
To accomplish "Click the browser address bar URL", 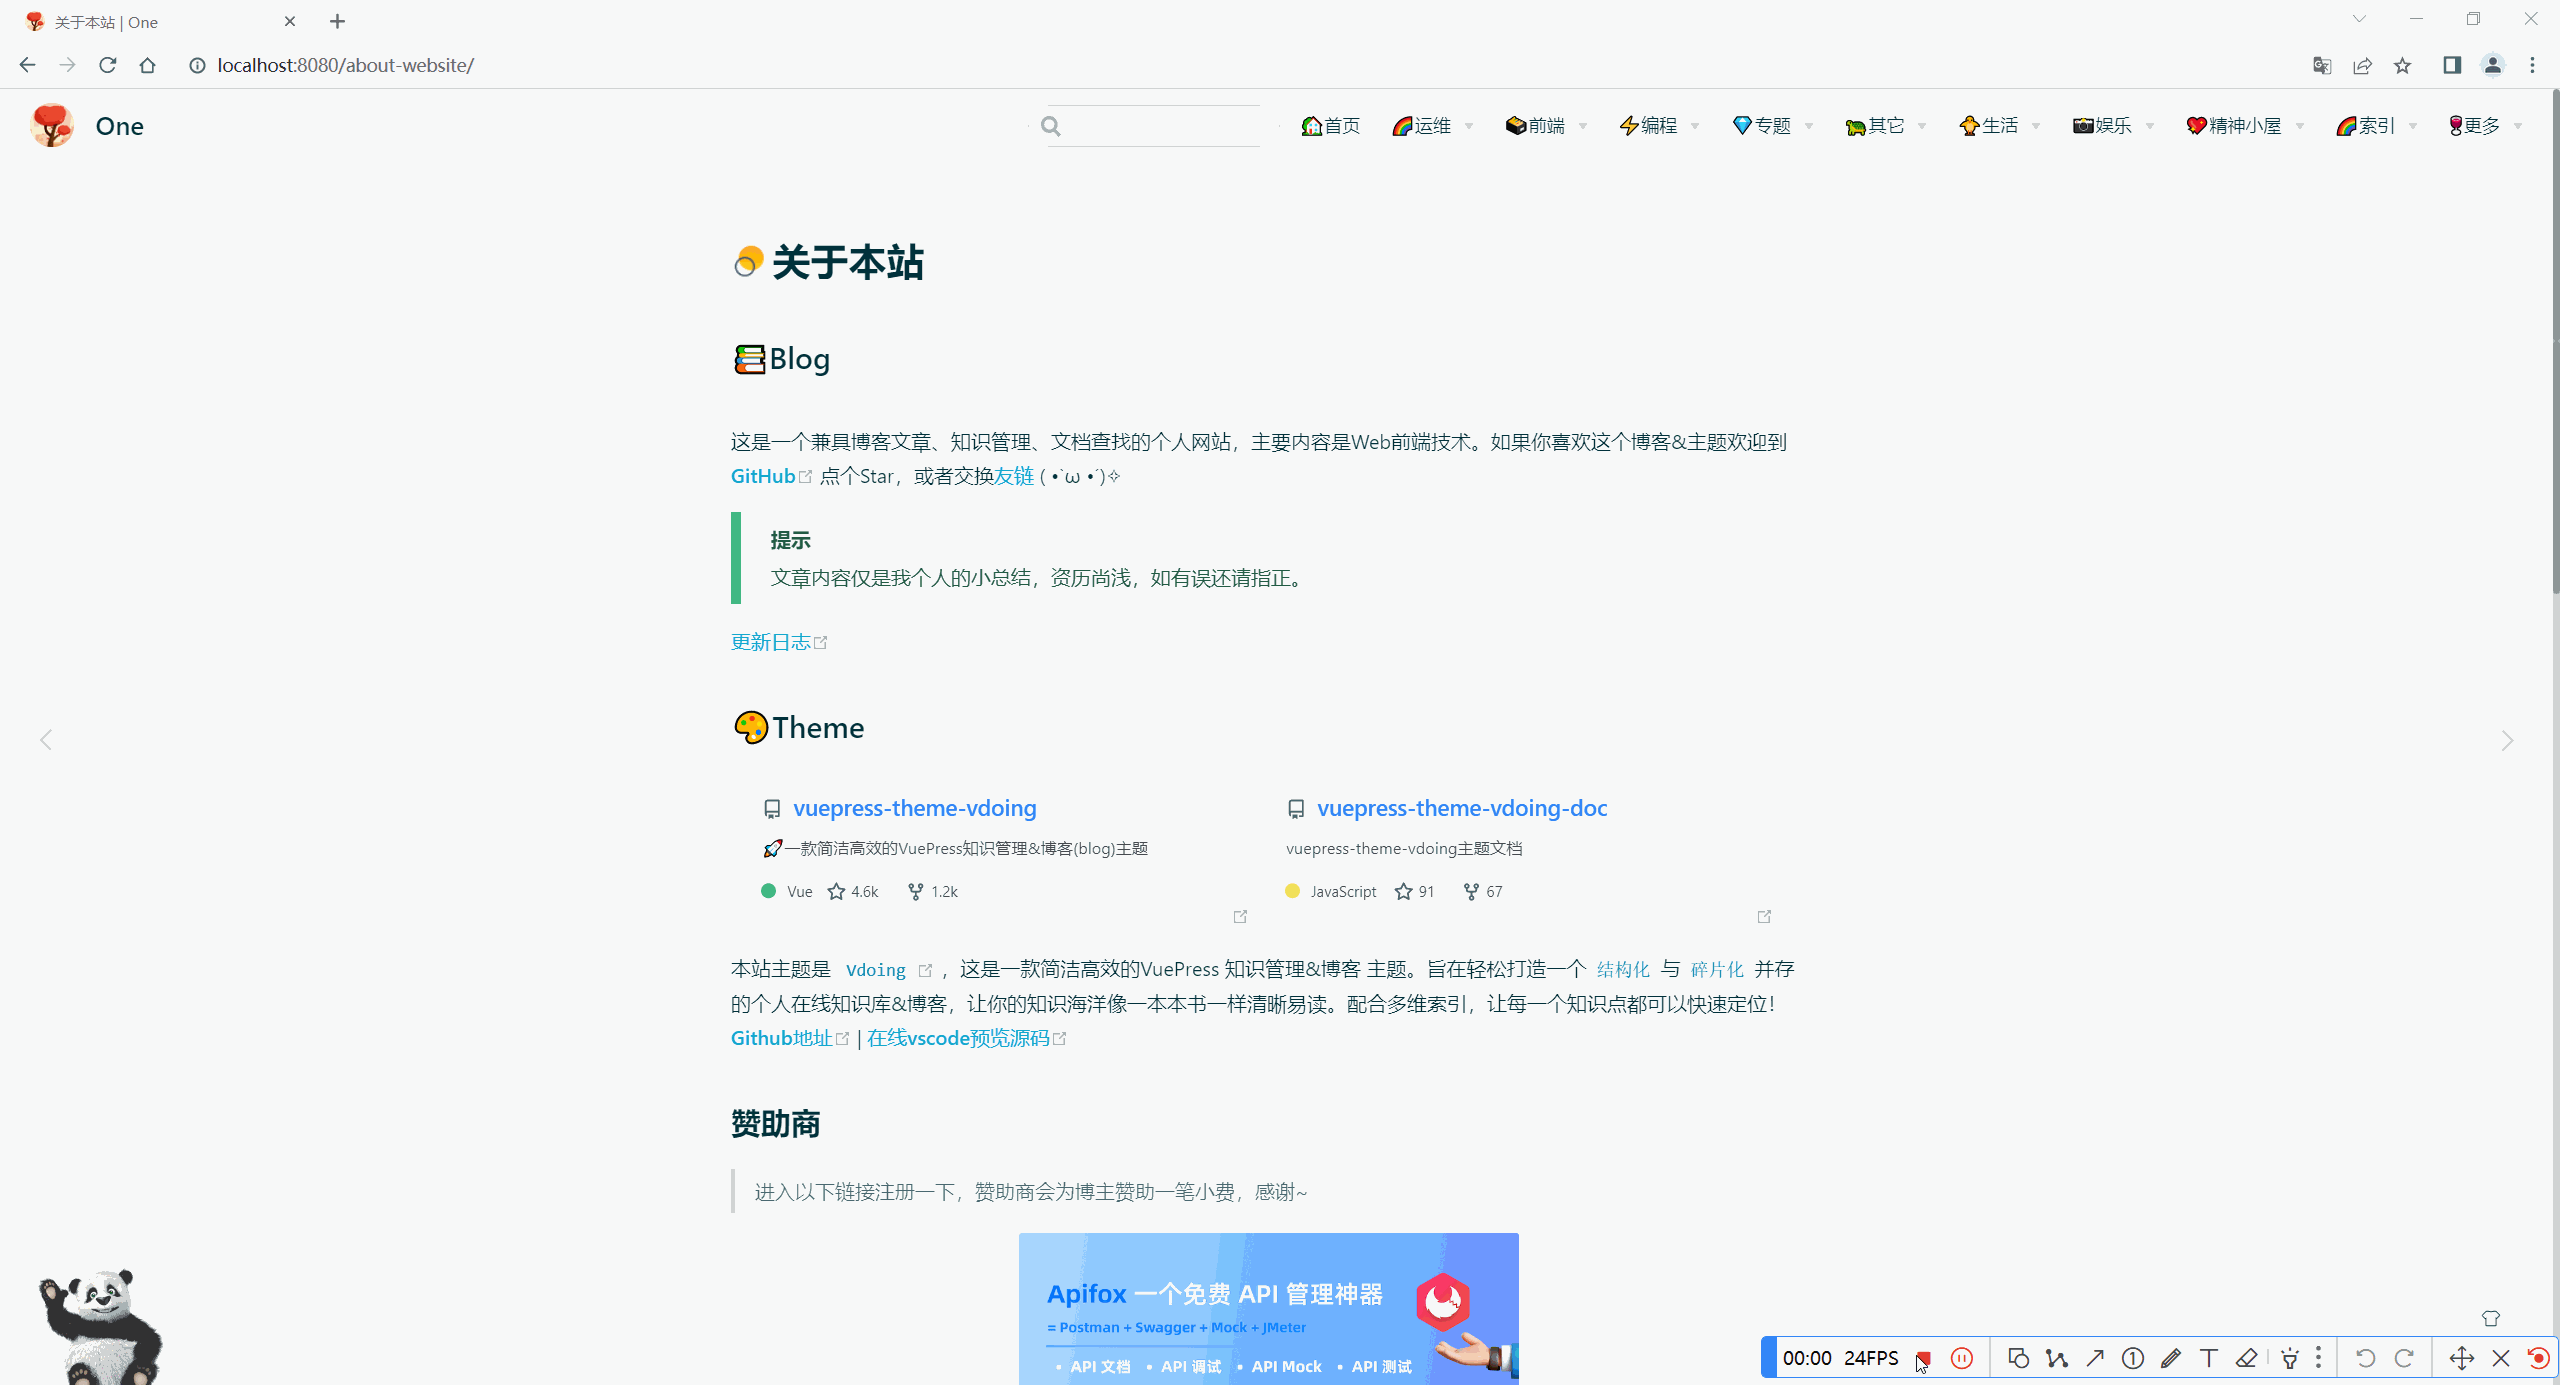I will 345,65.
